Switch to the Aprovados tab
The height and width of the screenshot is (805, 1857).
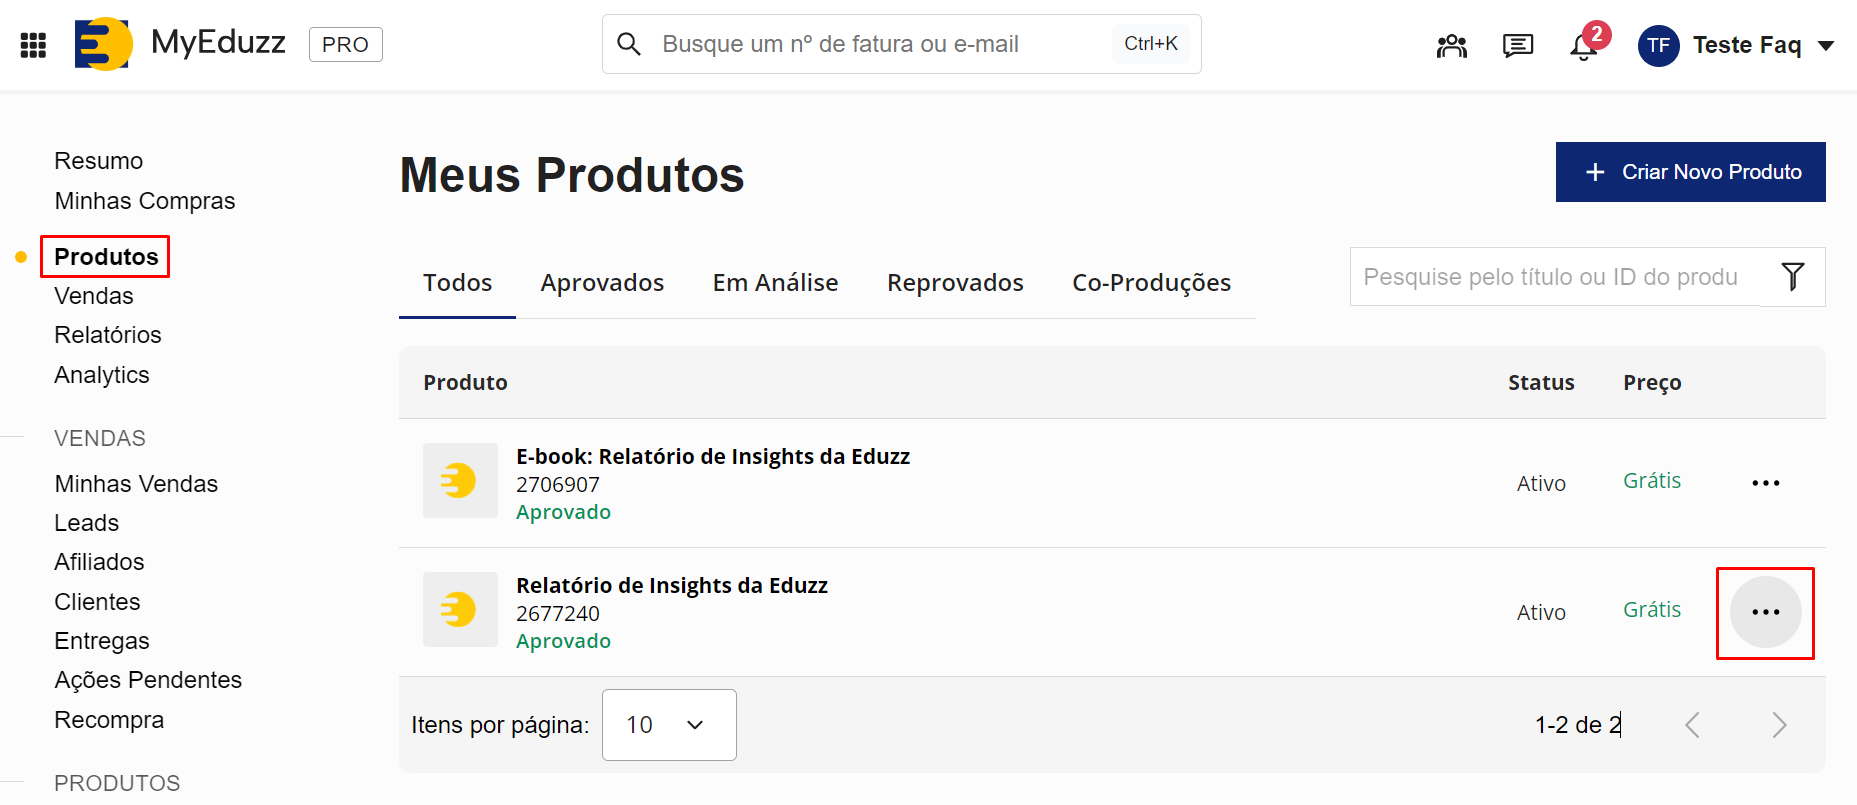[x=602, y=283]
